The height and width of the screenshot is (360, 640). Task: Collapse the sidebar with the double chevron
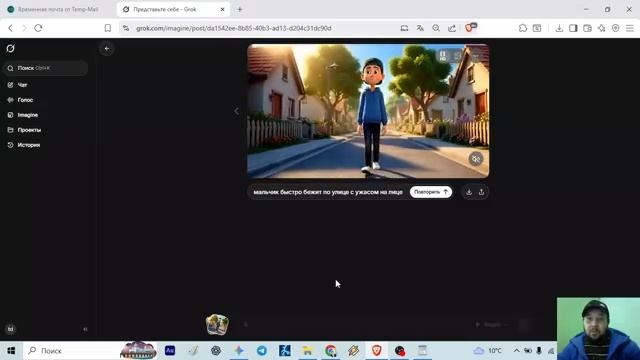coord(85,329)
